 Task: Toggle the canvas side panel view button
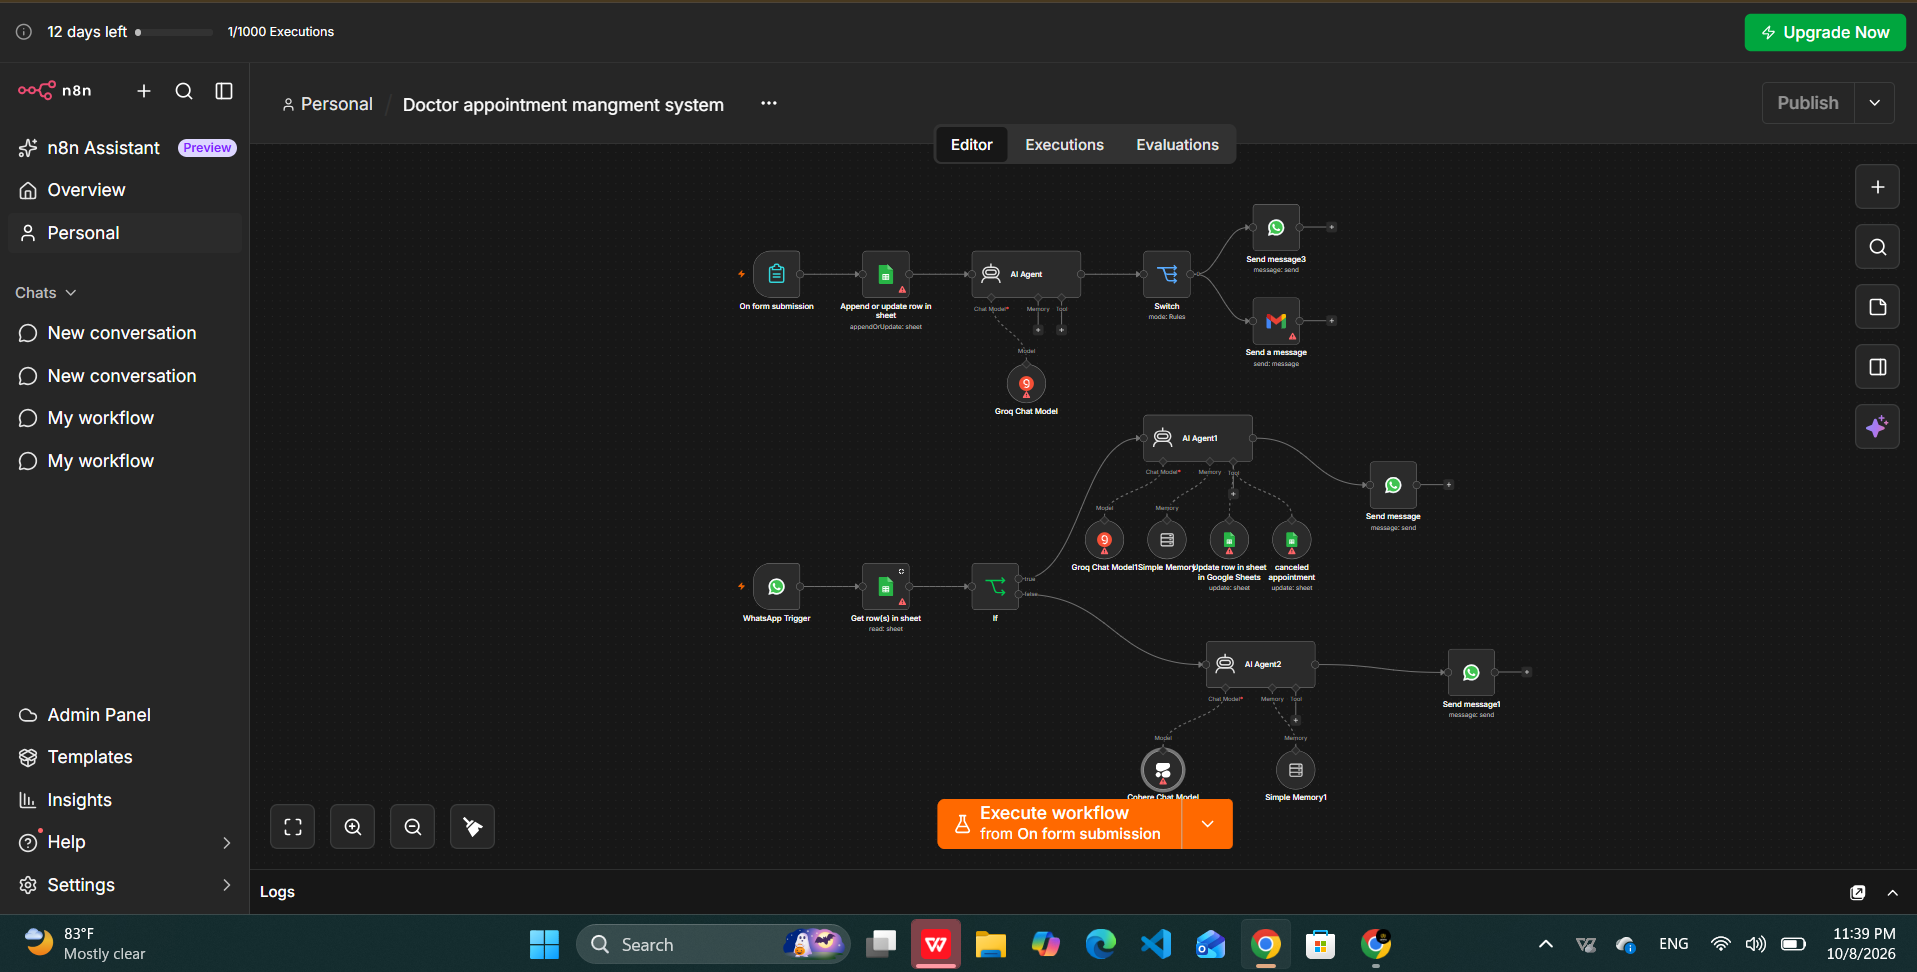tap(1877, 367)
